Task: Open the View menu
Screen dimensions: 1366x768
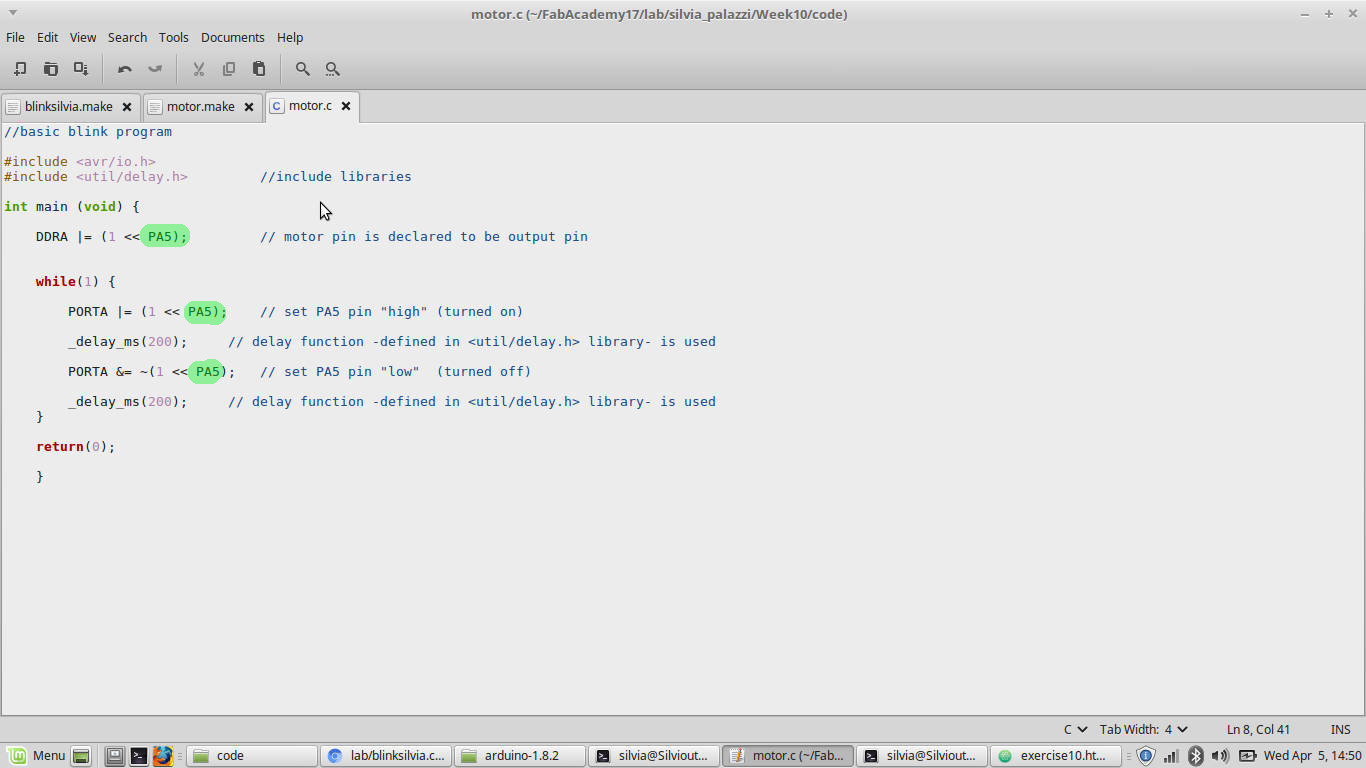Action: tap(83, 37)
